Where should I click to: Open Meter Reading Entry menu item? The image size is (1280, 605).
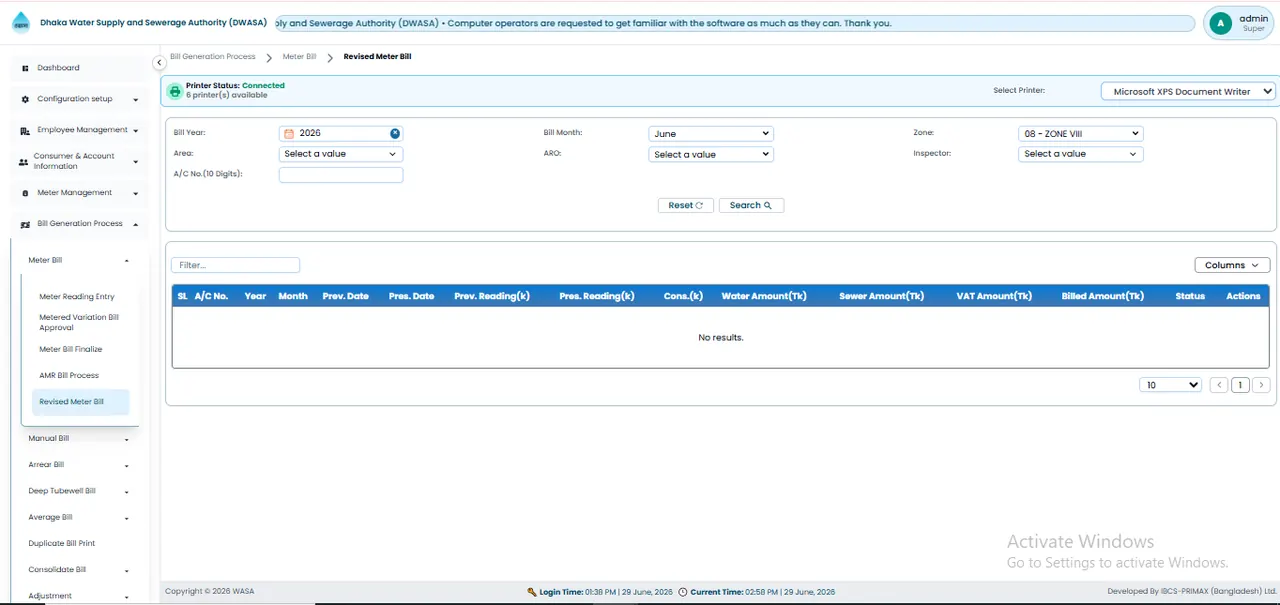coord(77,297)
